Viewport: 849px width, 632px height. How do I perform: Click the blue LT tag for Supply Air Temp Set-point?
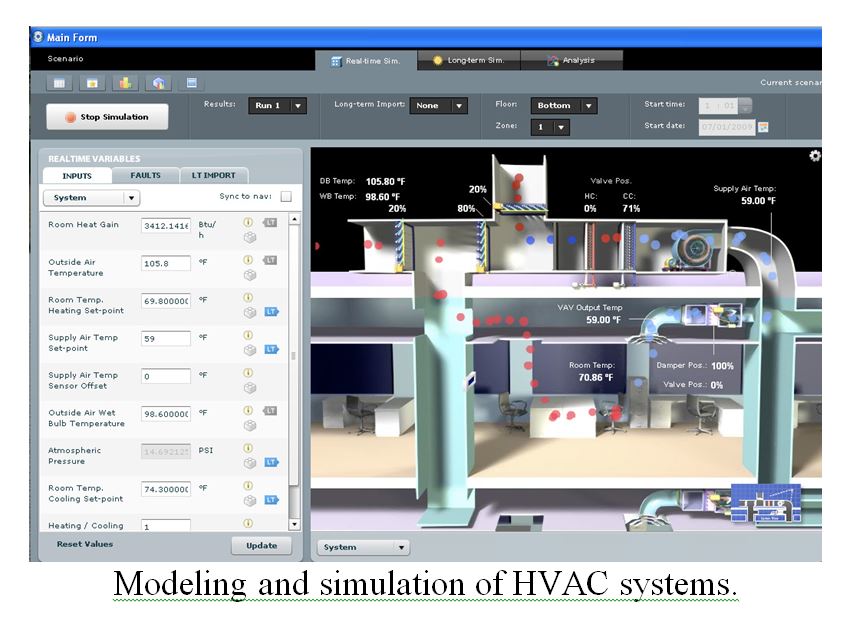(x=271, y=349)
